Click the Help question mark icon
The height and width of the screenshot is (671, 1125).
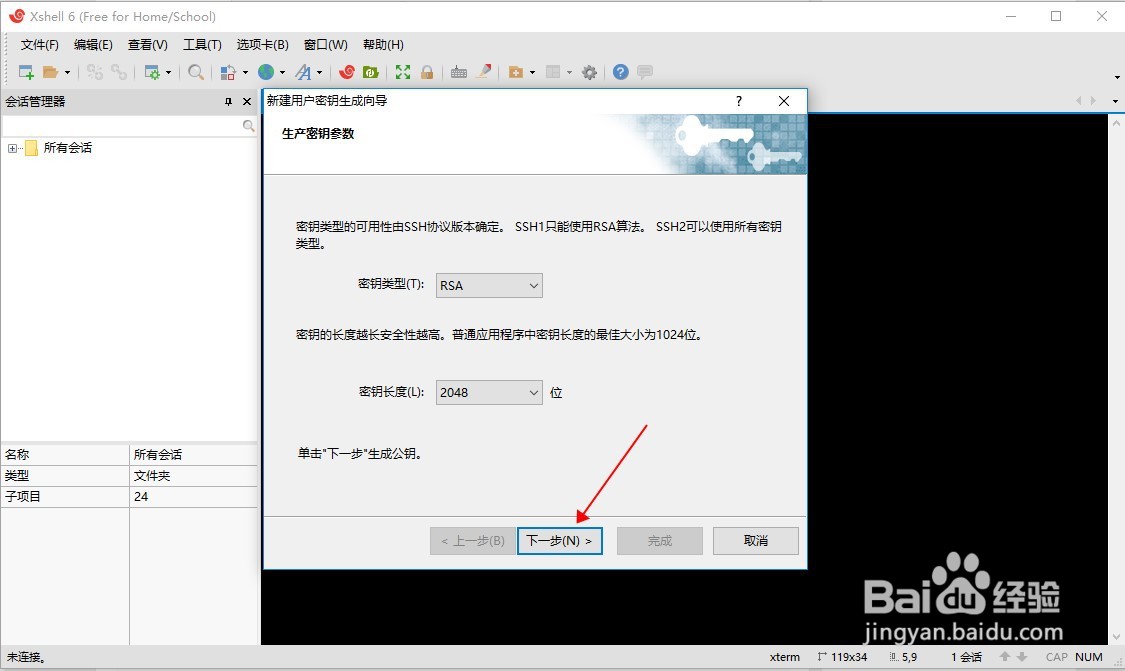click(x=619, y=72)
